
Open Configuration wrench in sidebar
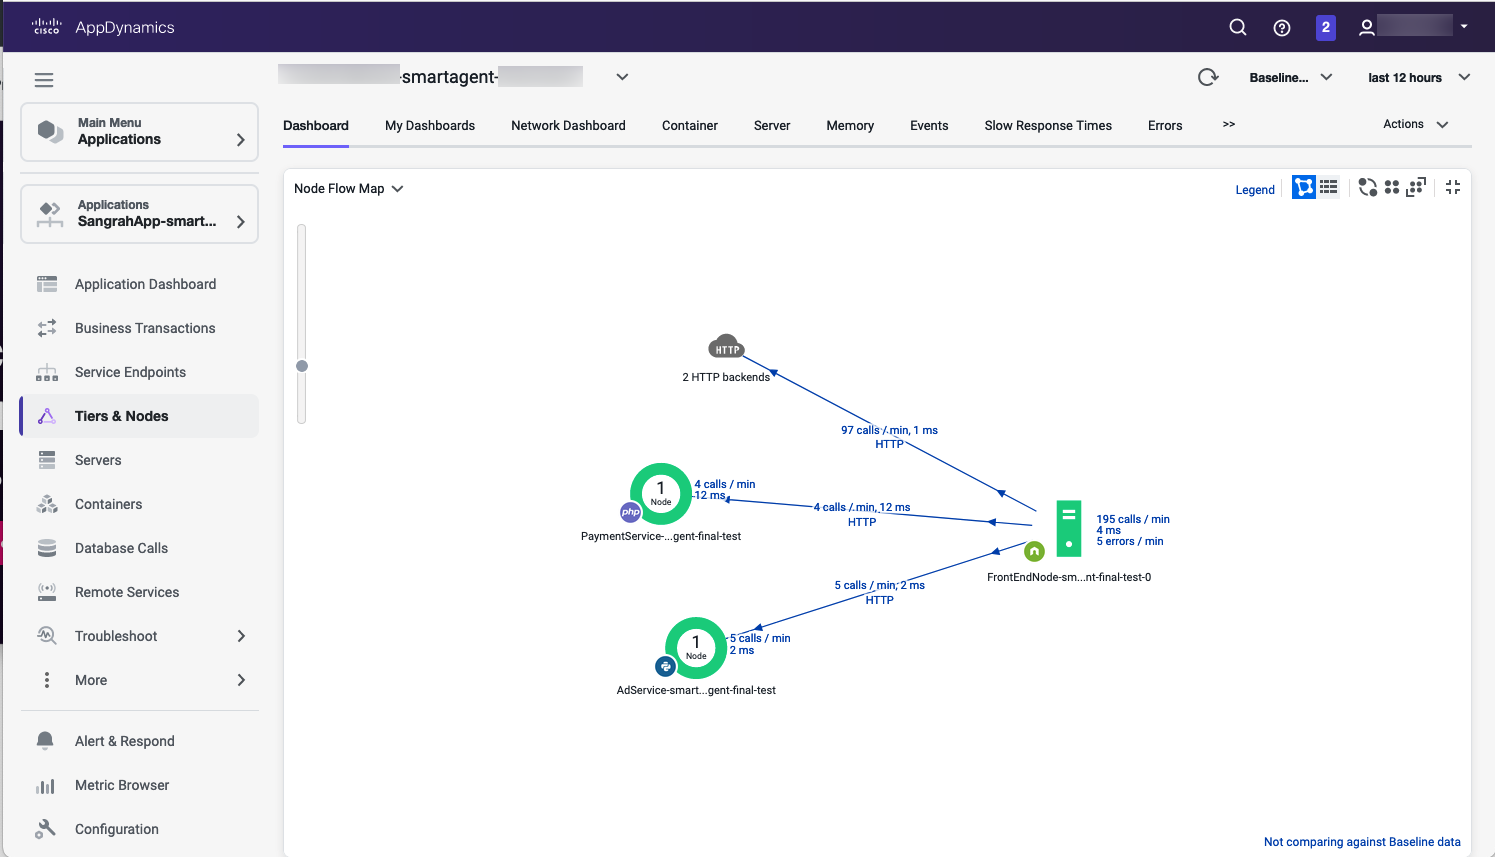tap(46, 829)
